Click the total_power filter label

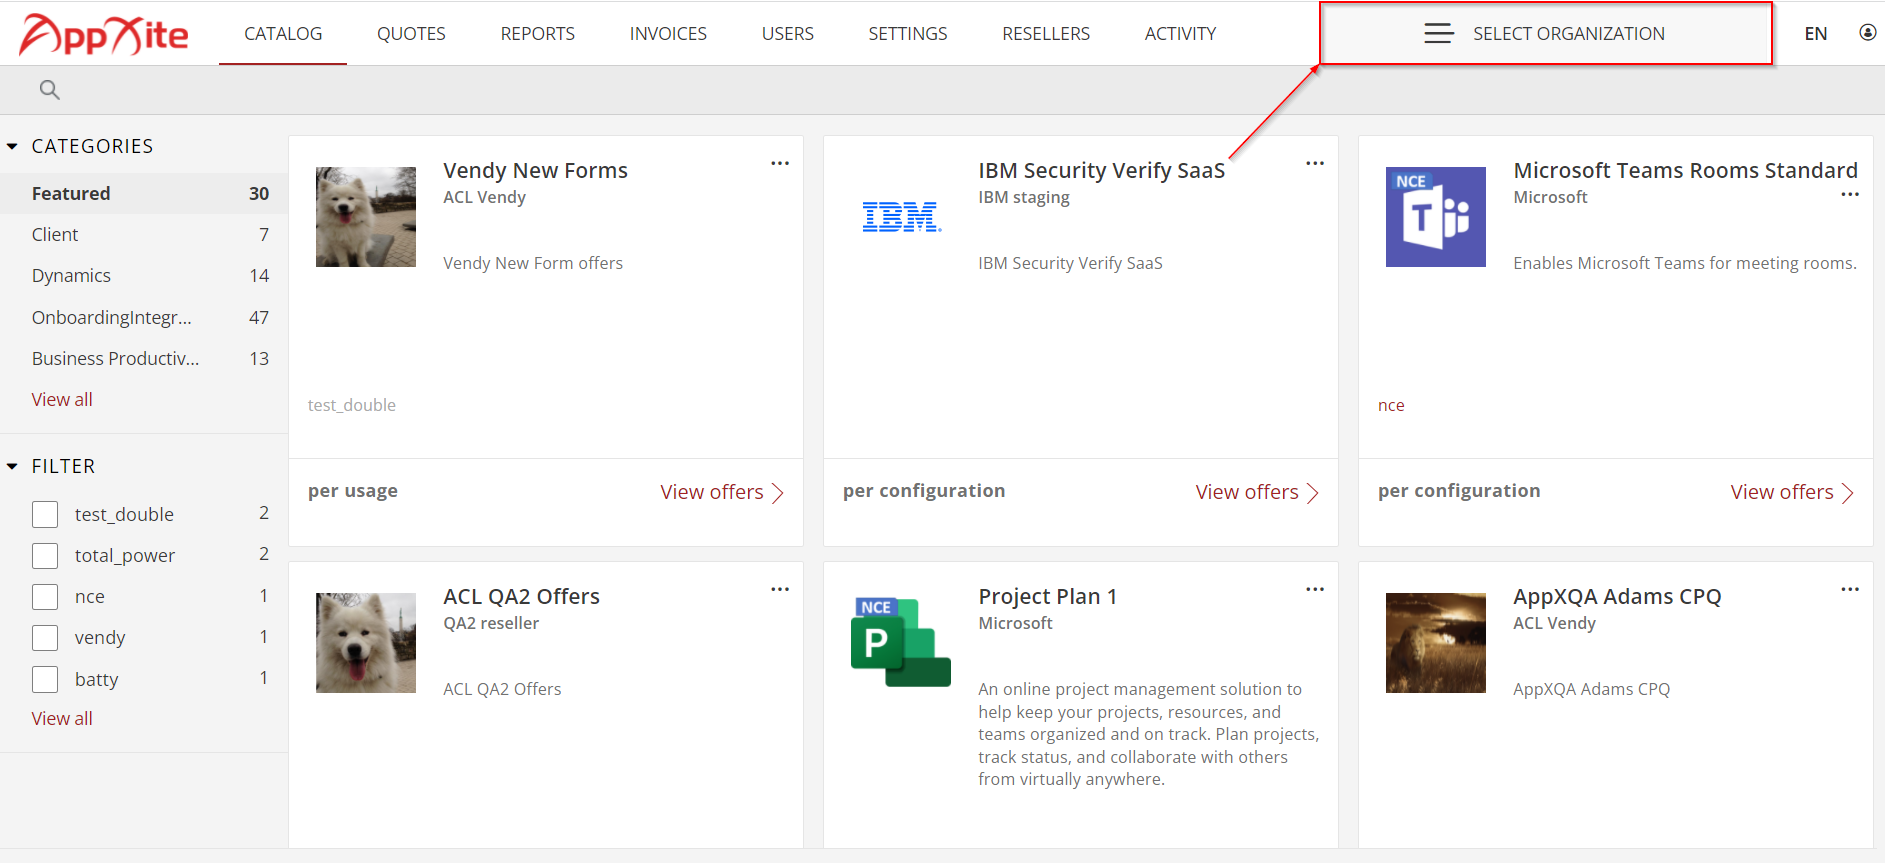point(125,555)
